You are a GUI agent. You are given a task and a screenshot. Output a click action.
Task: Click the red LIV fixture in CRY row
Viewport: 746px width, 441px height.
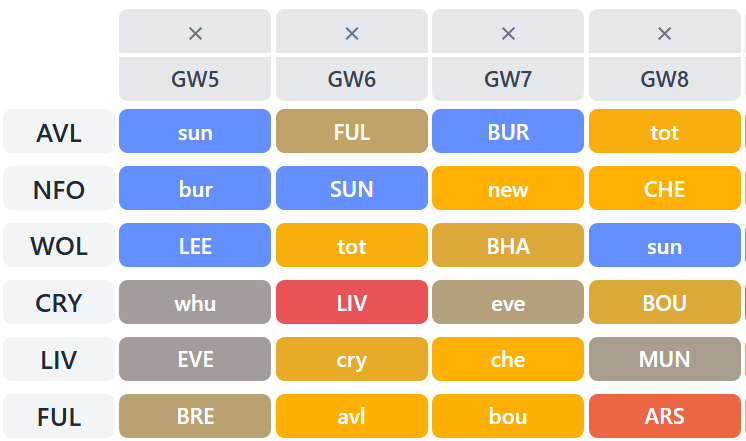click(351, 303)
